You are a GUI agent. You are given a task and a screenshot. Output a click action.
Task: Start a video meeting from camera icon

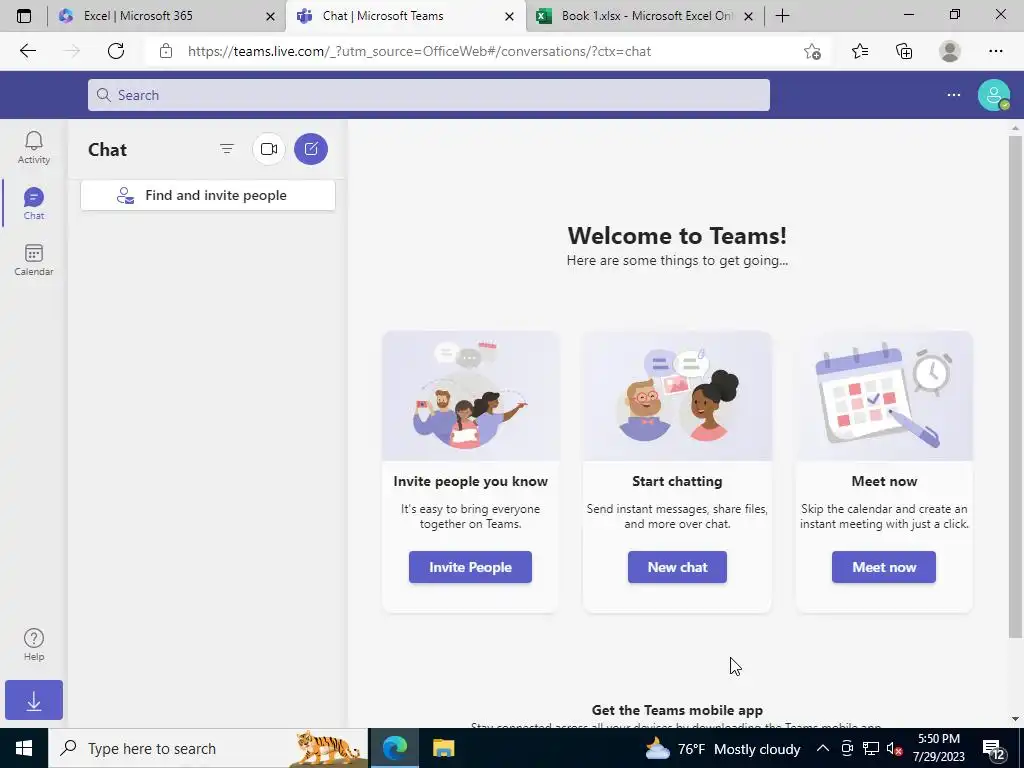pyautogui.click(x=269, y=149)
